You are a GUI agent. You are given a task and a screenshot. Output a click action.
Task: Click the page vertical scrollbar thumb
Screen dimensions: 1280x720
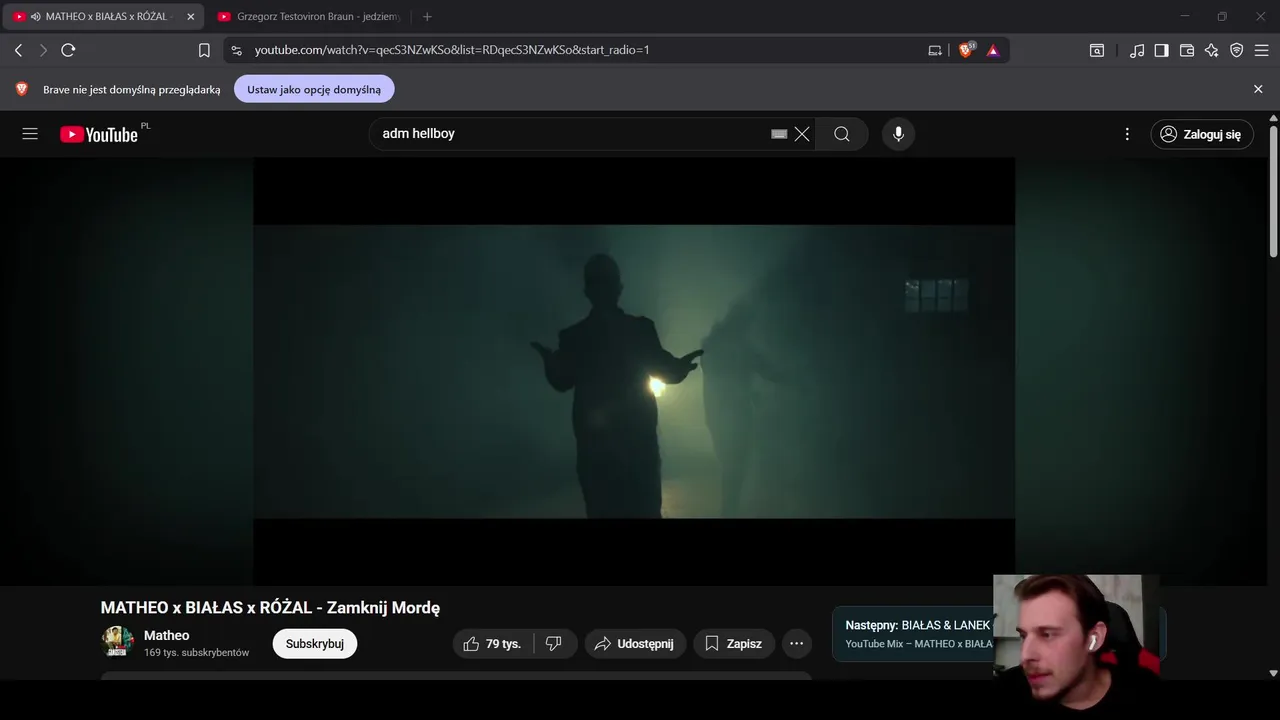[1273, 190]
